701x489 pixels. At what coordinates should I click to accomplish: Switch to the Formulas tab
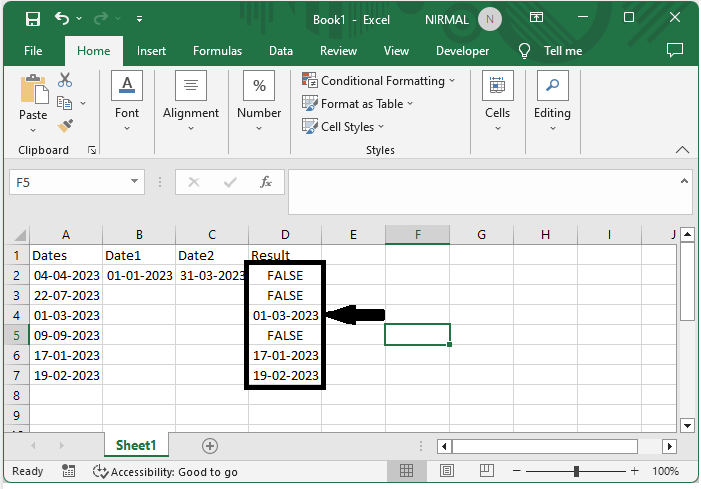point(217,51)
